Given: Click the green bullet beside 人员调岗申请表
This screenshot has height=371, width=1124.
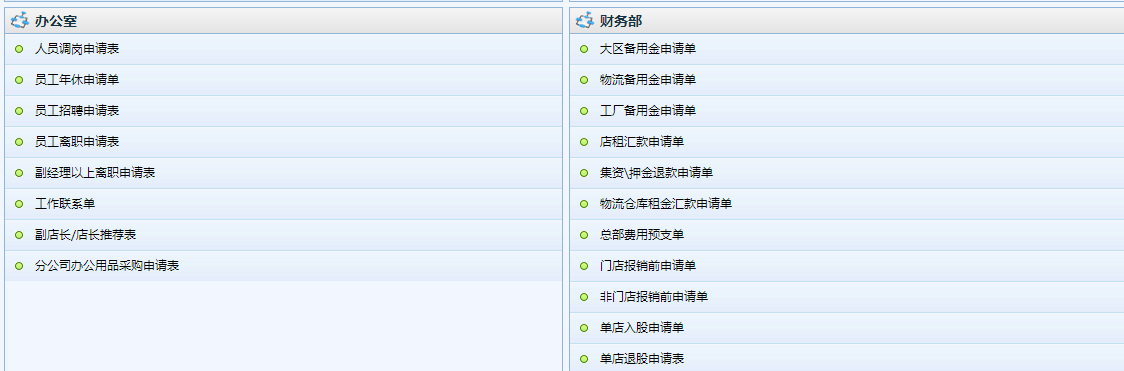Looking at the screenshot, I should [19, 49].
